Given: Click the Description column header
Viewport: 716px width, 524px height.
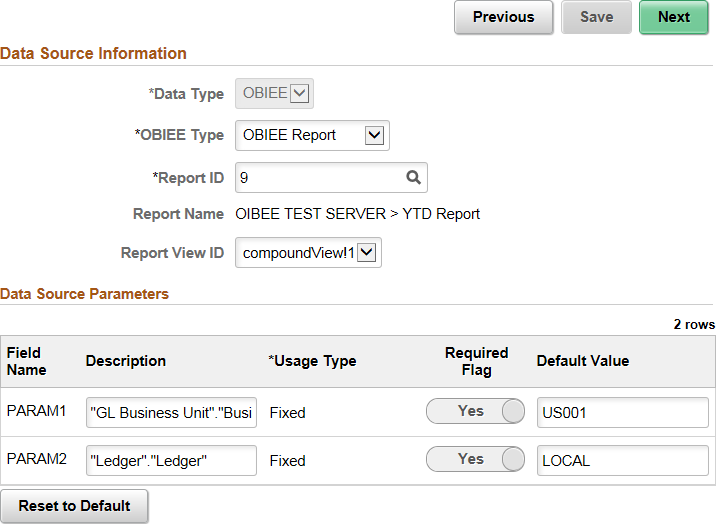Looking at the screenshot, I should coord(126,361).
